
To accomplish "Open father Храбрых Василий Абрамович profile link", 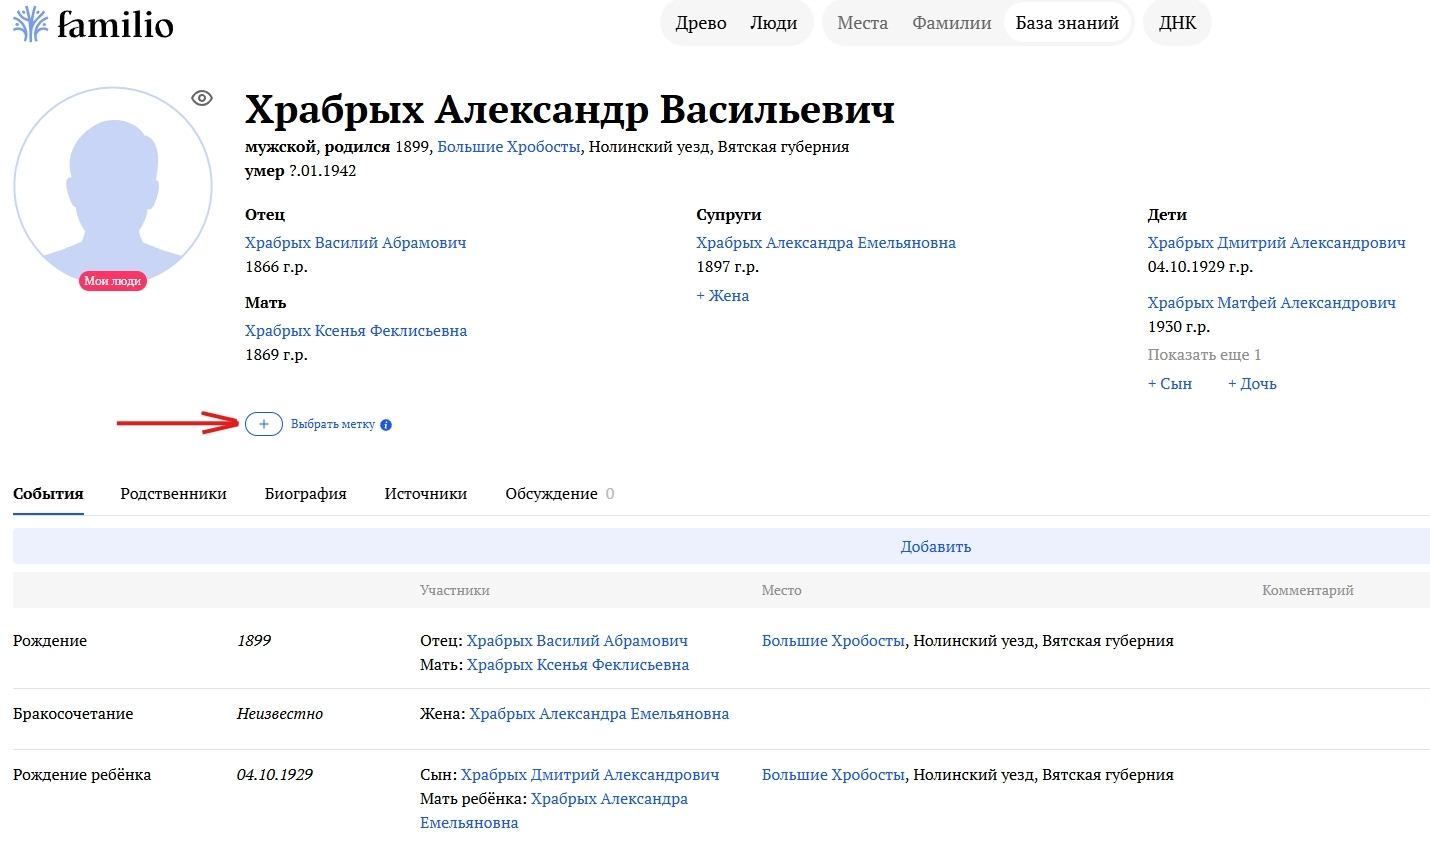I will (355, 243).
